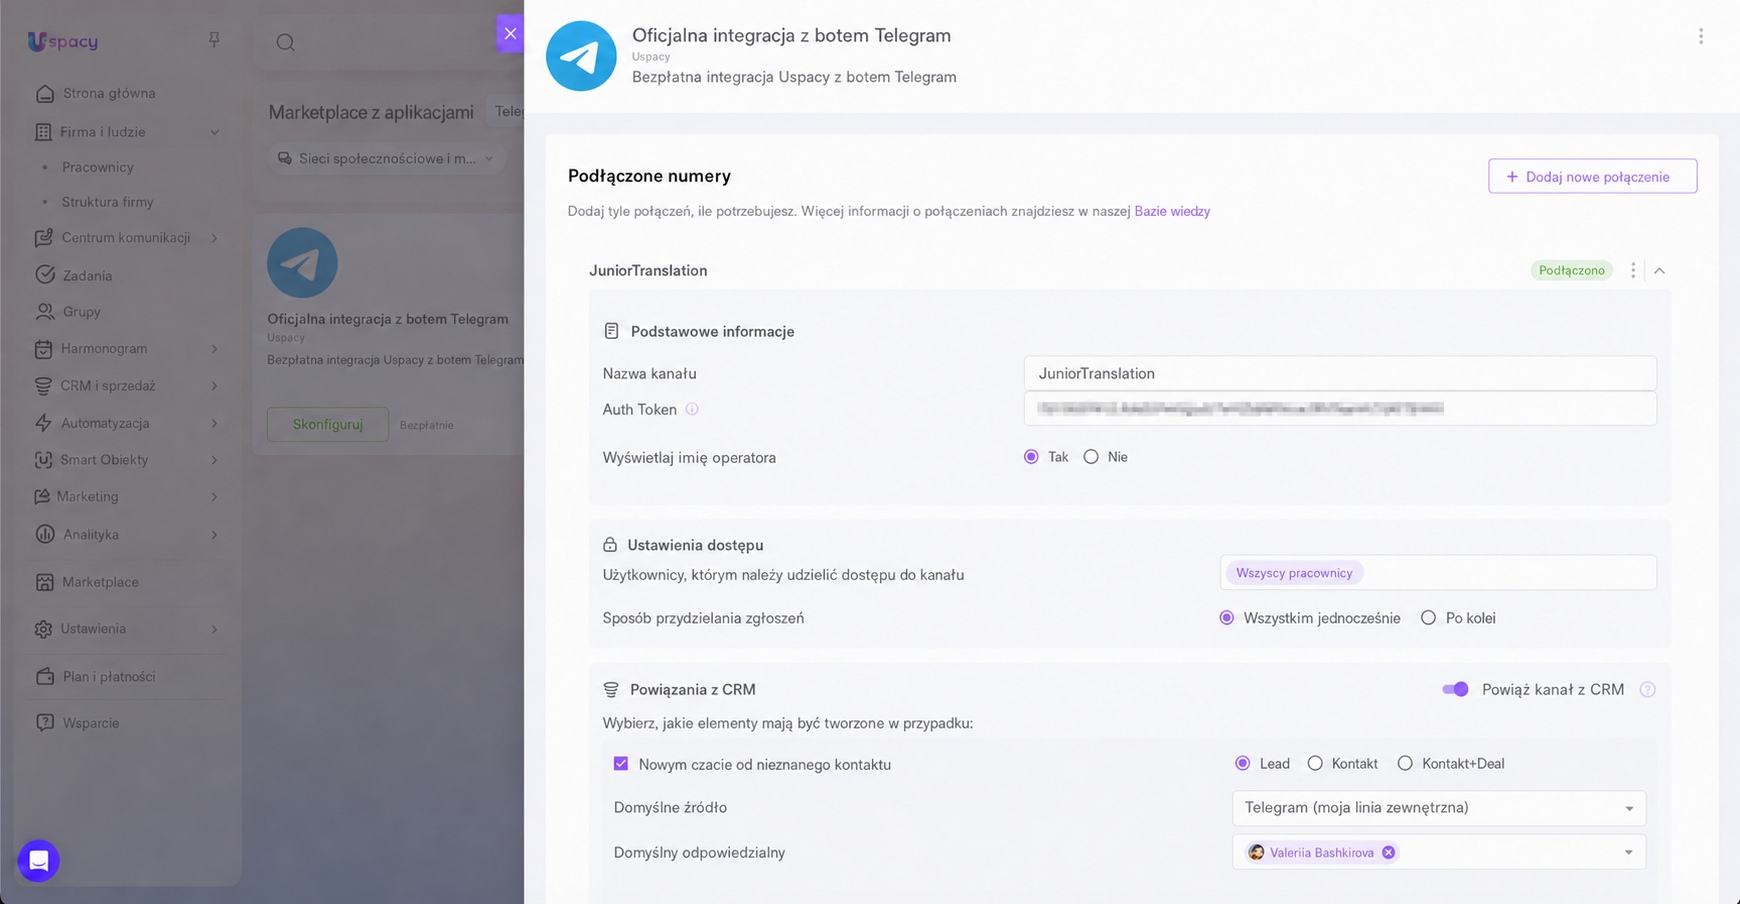
Task: Open the support chat bubble
Action: click(39, 861)
